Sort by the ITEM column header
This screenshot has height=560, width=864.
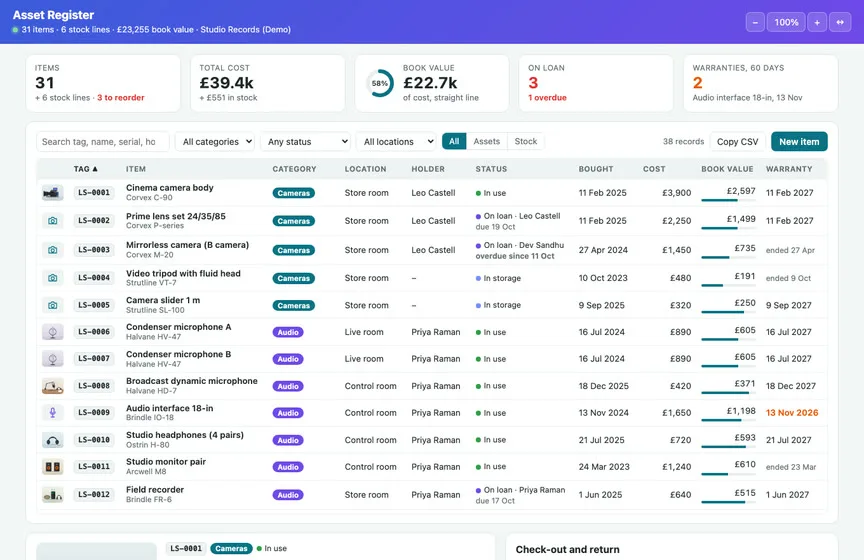click(x=136, y=169)
